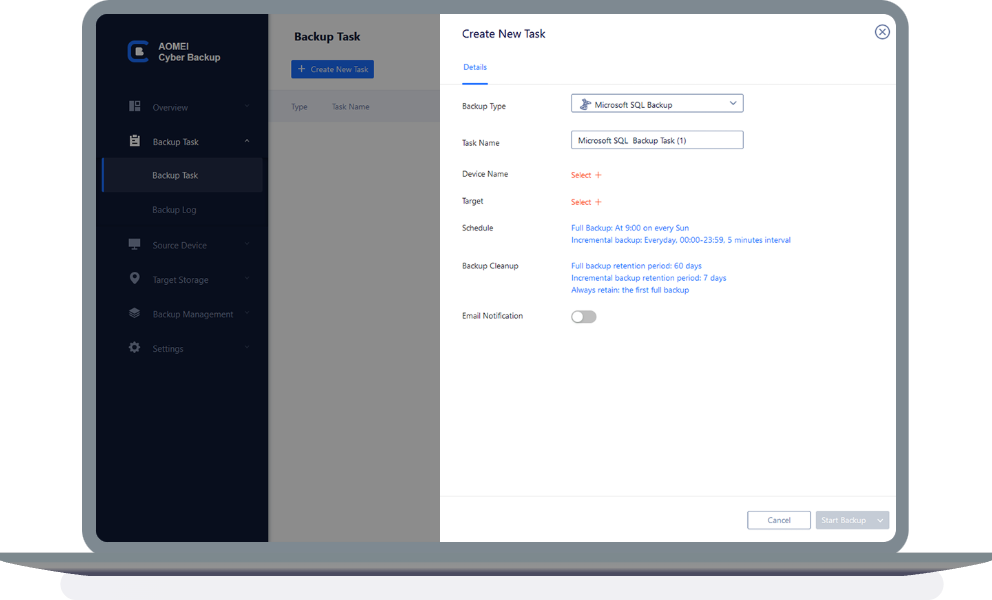Image resolution: width=992 pixels, height=600 pixels.
Task: Click the Backup Management layers icon
Action: (x=135, y=314)
